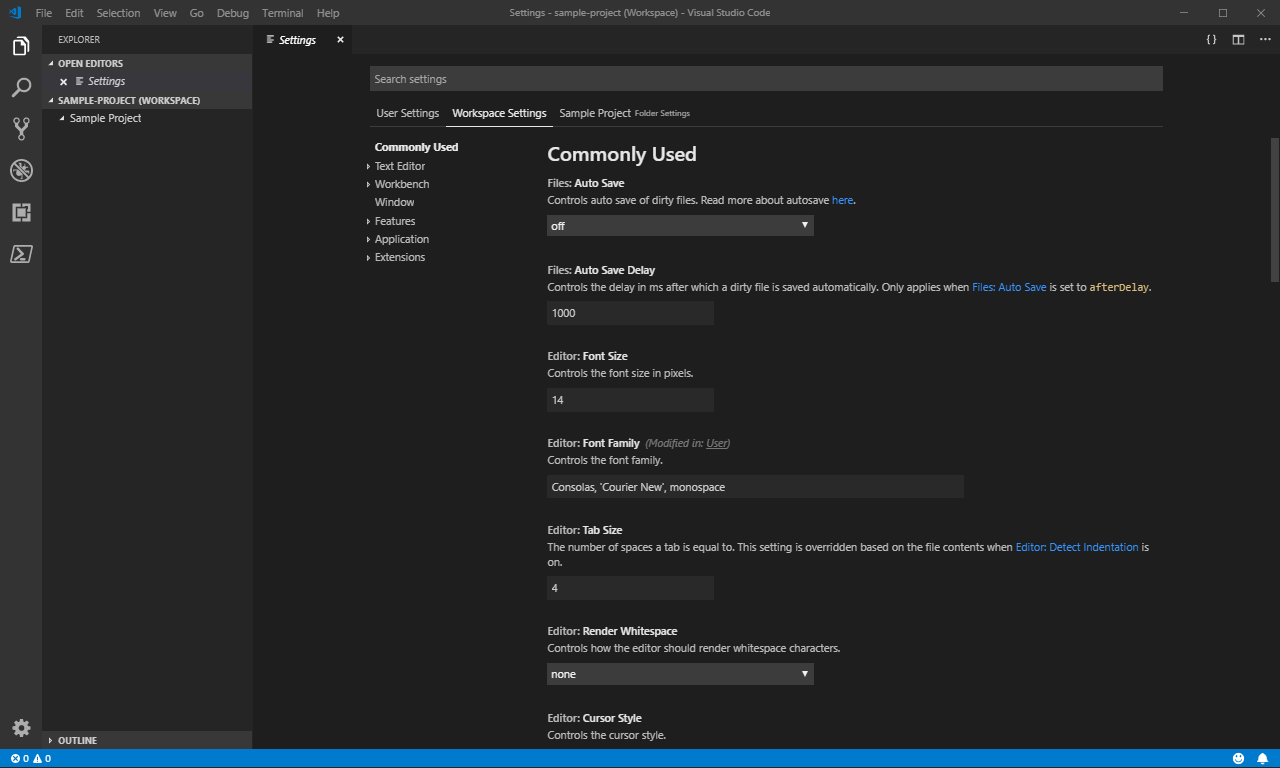This screenshot has height=768, width=1280.
Task: Open the File menu
Action: point(44,13)
